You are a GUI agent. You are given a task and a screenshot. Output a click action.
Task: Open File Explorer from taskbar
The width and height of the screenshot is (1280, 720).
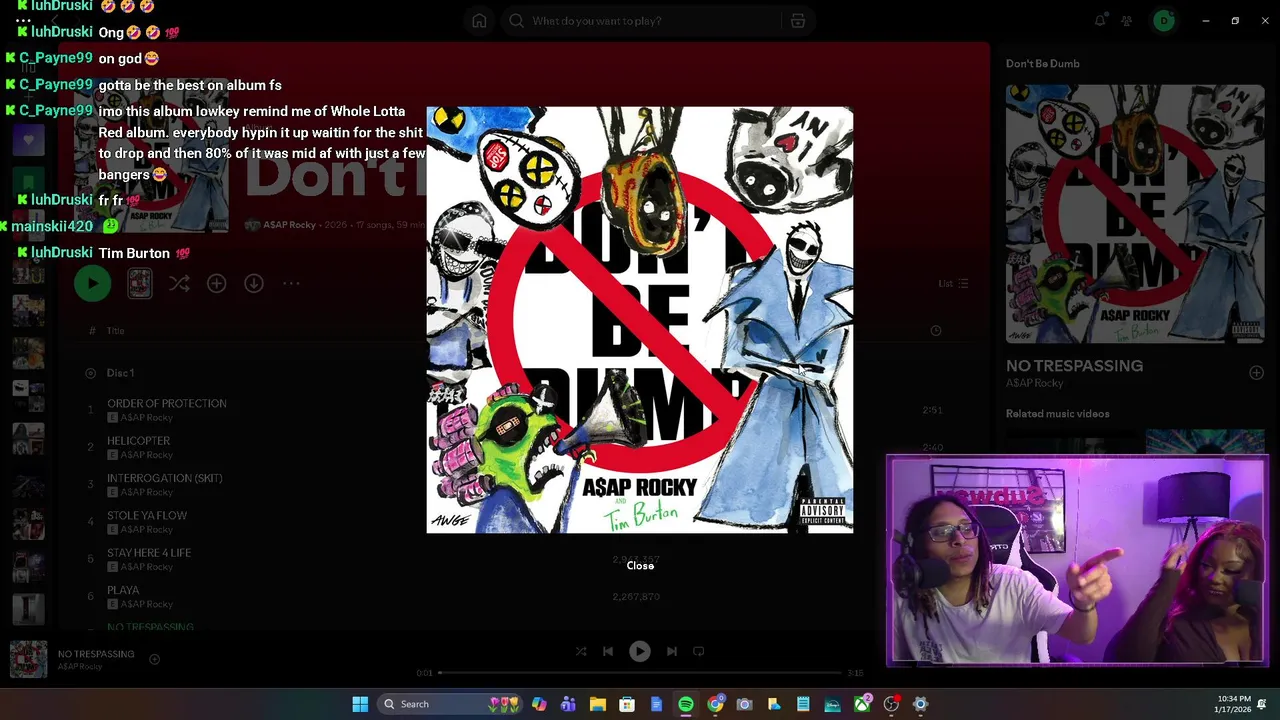click(598, 704)
